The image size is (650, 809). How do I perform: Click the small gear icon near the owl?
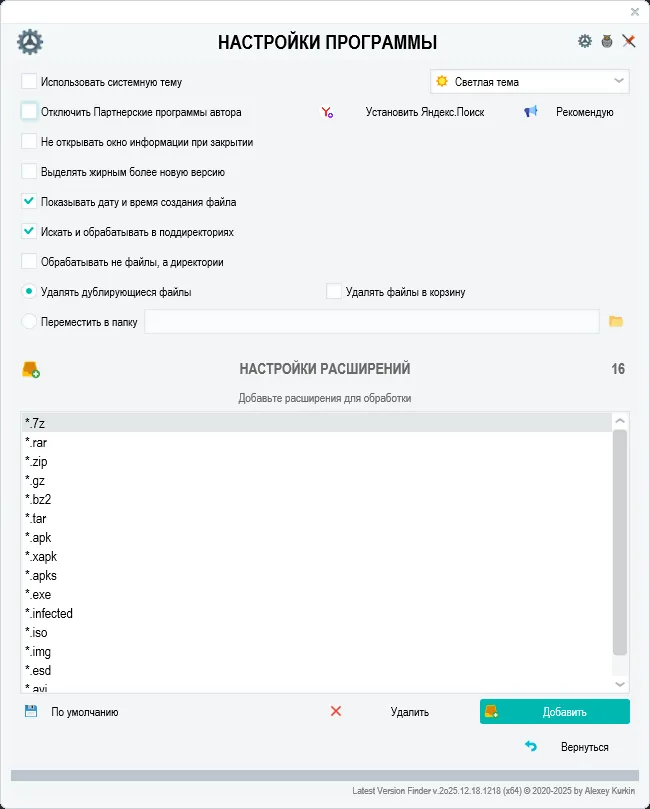pyautogui.click(x=585, y=41)
